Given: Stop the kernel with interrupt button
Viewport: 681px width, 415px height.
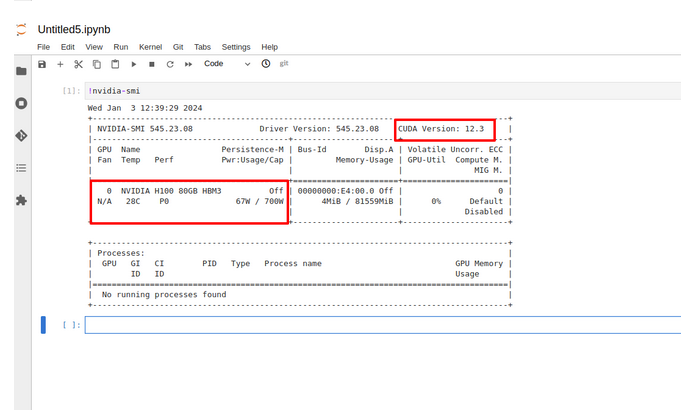Looking at the screenshot, I should (x=152, y=64).
